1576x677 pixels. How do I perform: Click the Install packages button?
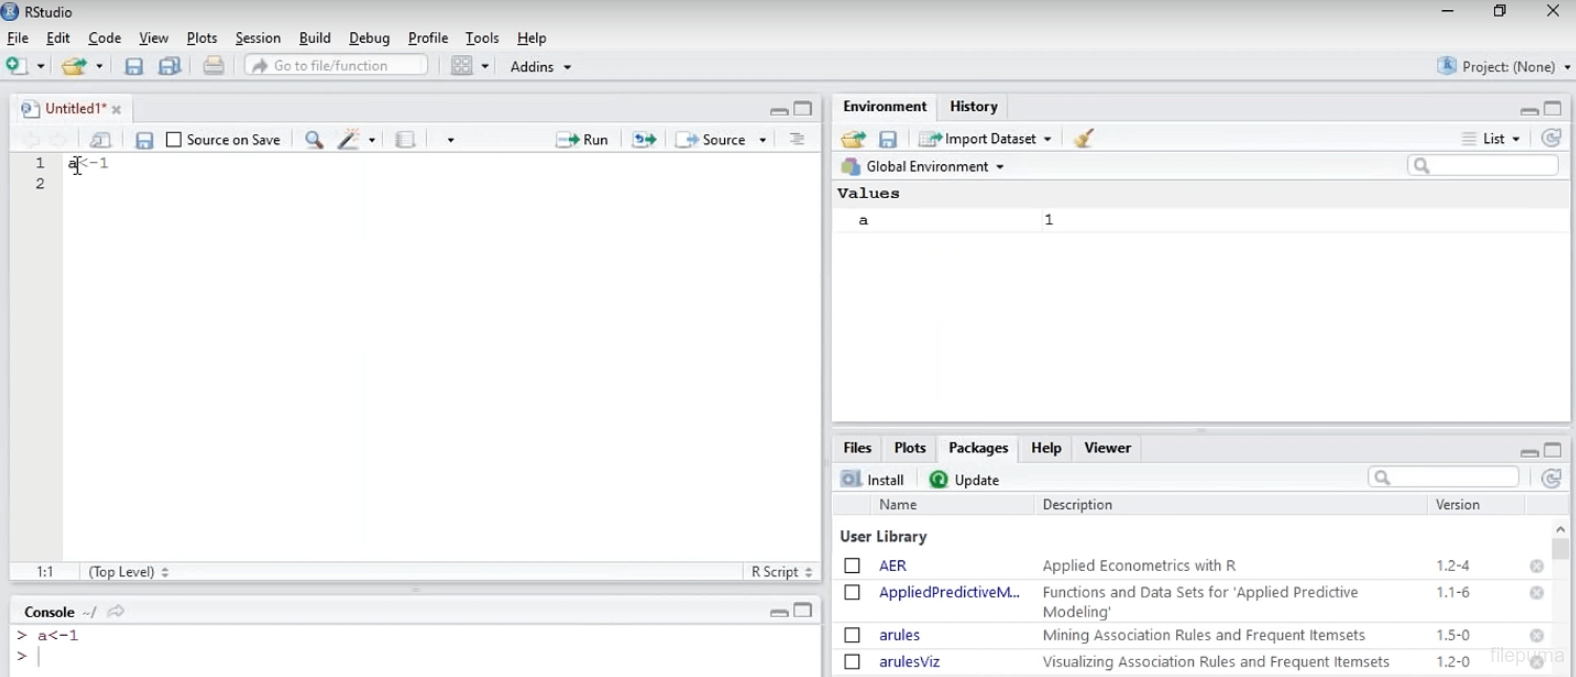(873, 479)
